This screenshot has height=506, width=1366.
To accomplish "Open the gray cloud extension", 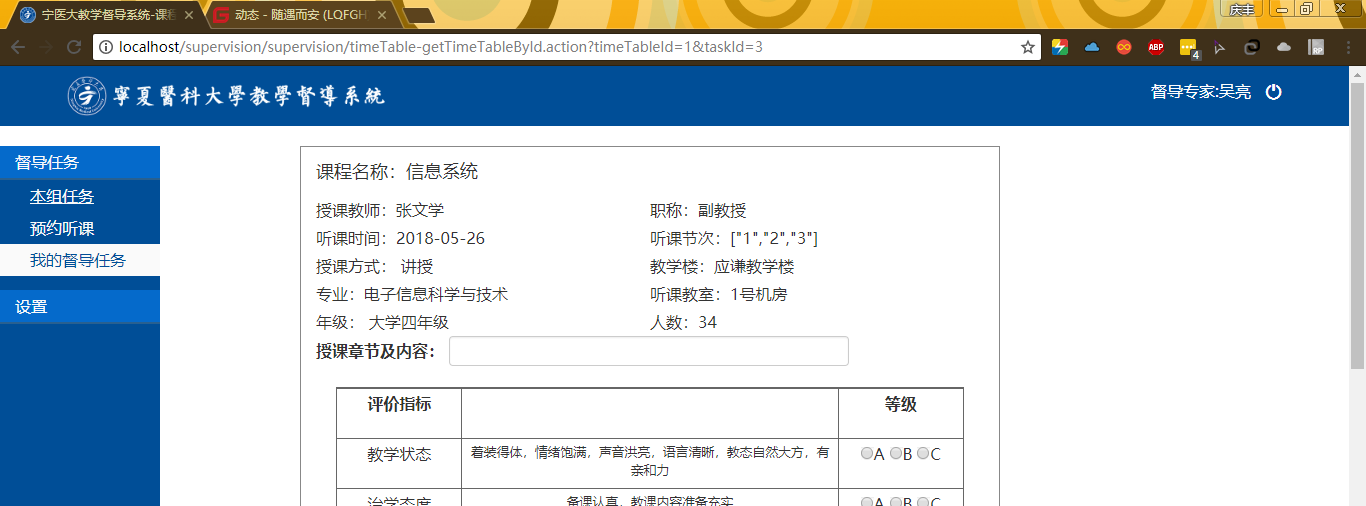I will [x=1284, y=47].
